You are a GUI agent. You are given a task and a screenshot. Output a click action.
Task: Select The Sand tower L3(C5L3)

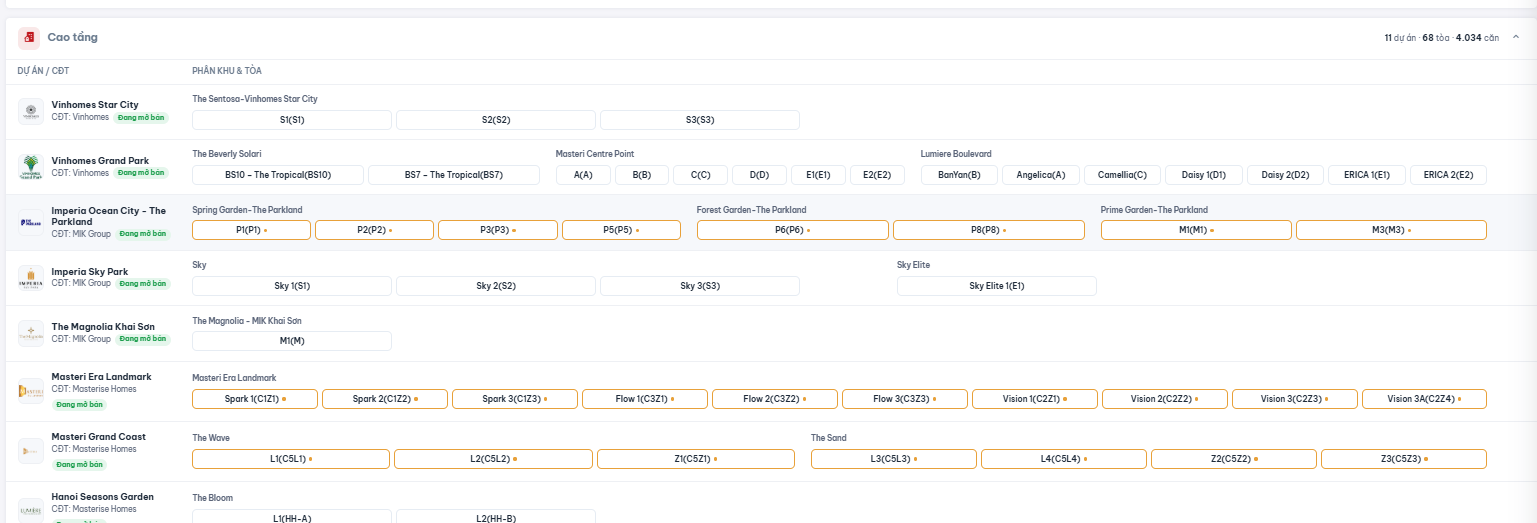tap(894, 459)
